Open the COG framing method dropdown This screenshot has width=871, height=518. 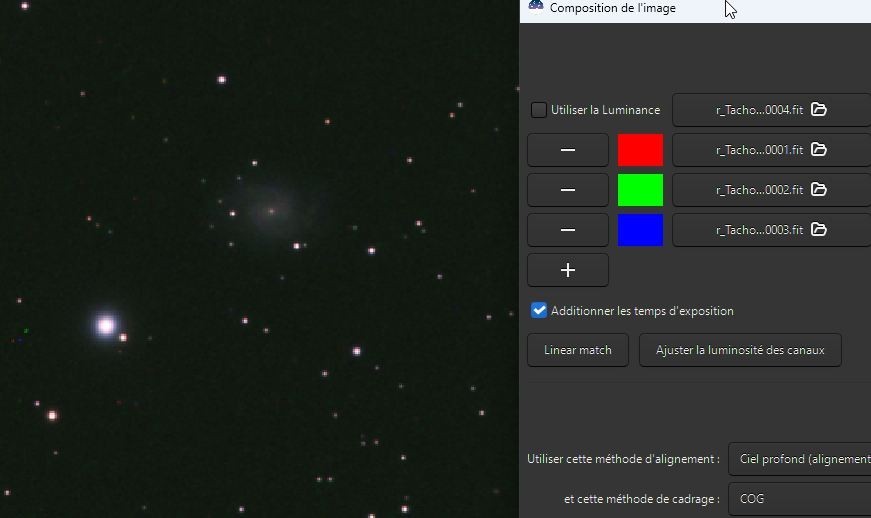click(x=799, y=499)
